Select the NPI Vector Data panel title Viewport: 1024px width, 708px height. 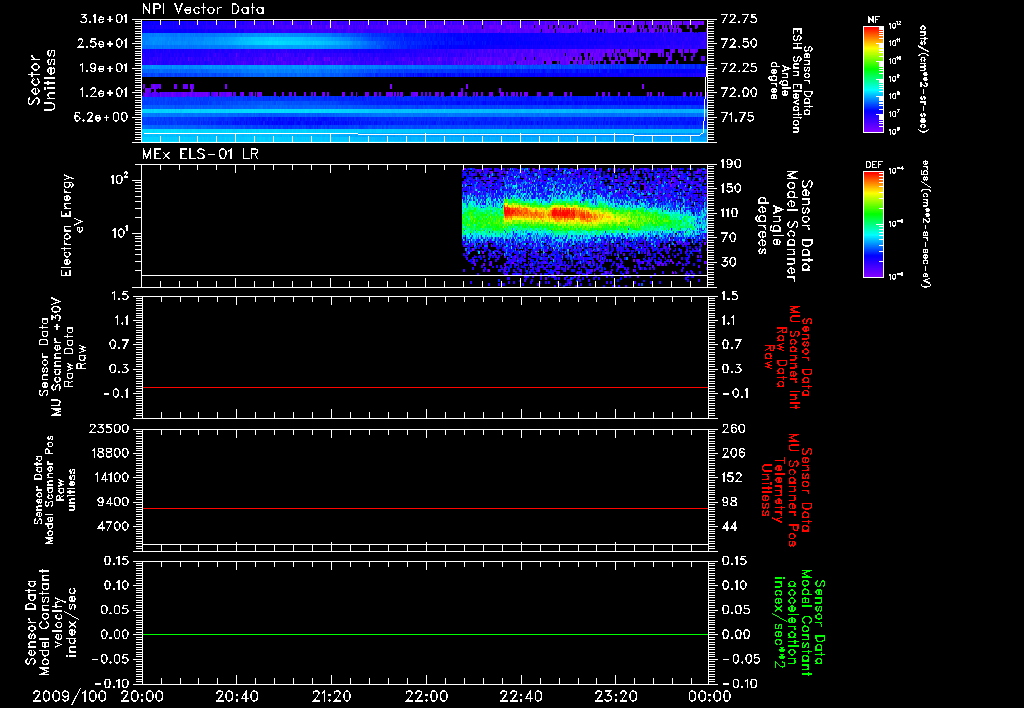[x=203, y=9]
